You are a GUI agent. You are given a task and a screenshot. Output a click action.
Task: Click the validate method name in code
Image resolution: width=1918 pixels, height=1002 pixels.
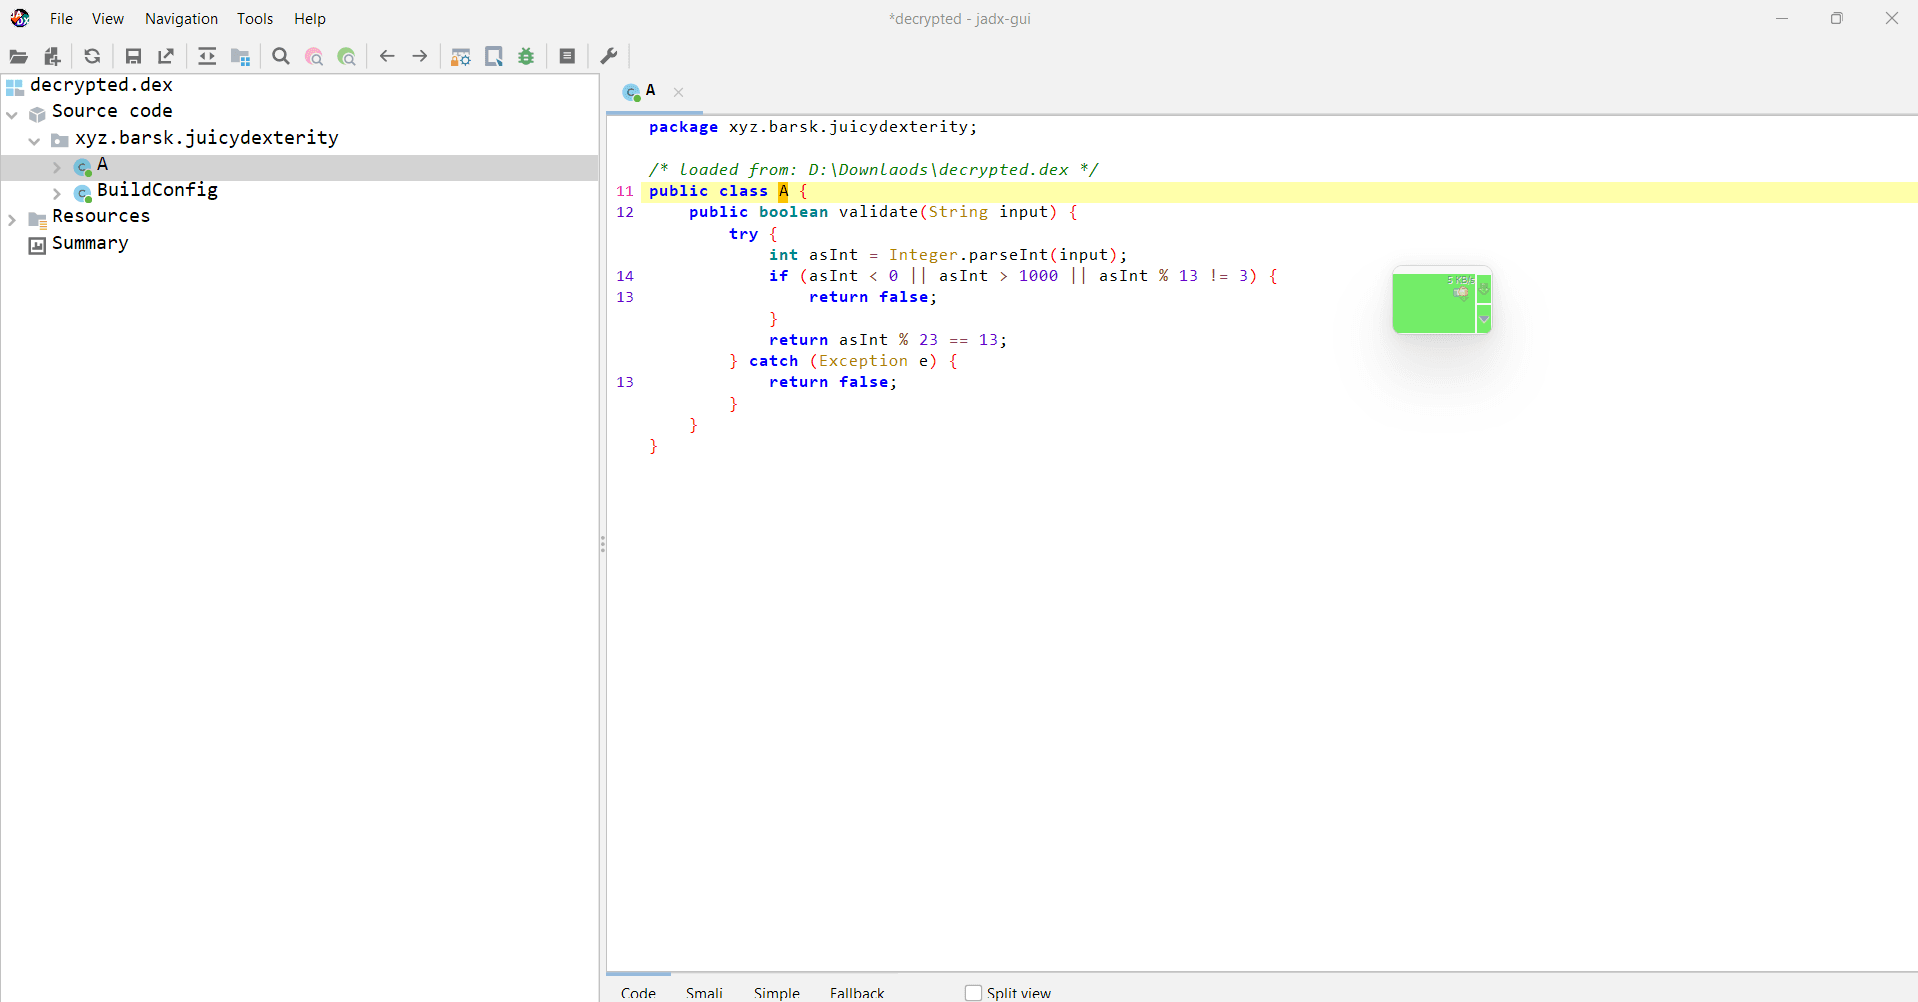pos(878,212)
